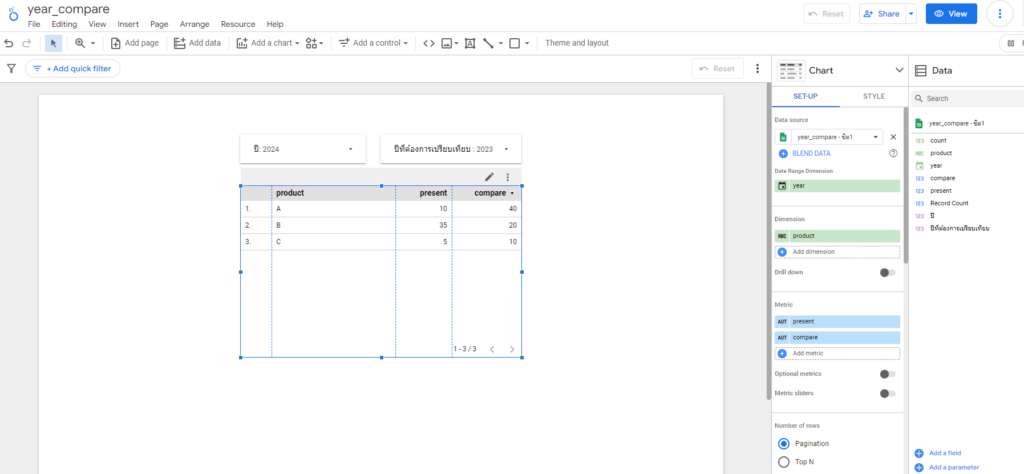1024x474 pixels.
Task: Enable the Optional metrics switch
Action: (x=886, y=374)
